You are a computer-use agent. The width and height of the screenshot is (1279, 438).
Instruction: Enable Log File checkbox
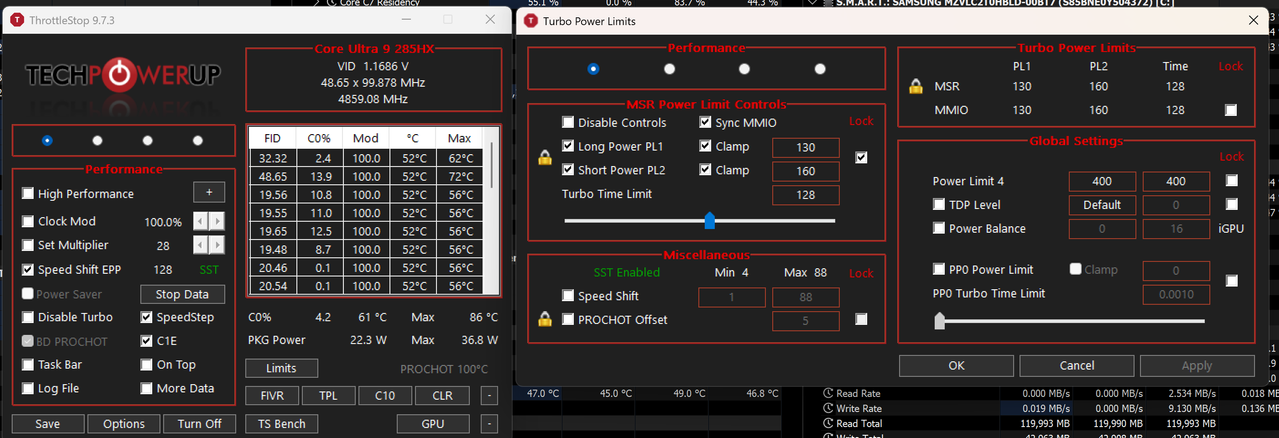(x=28, y=388)
